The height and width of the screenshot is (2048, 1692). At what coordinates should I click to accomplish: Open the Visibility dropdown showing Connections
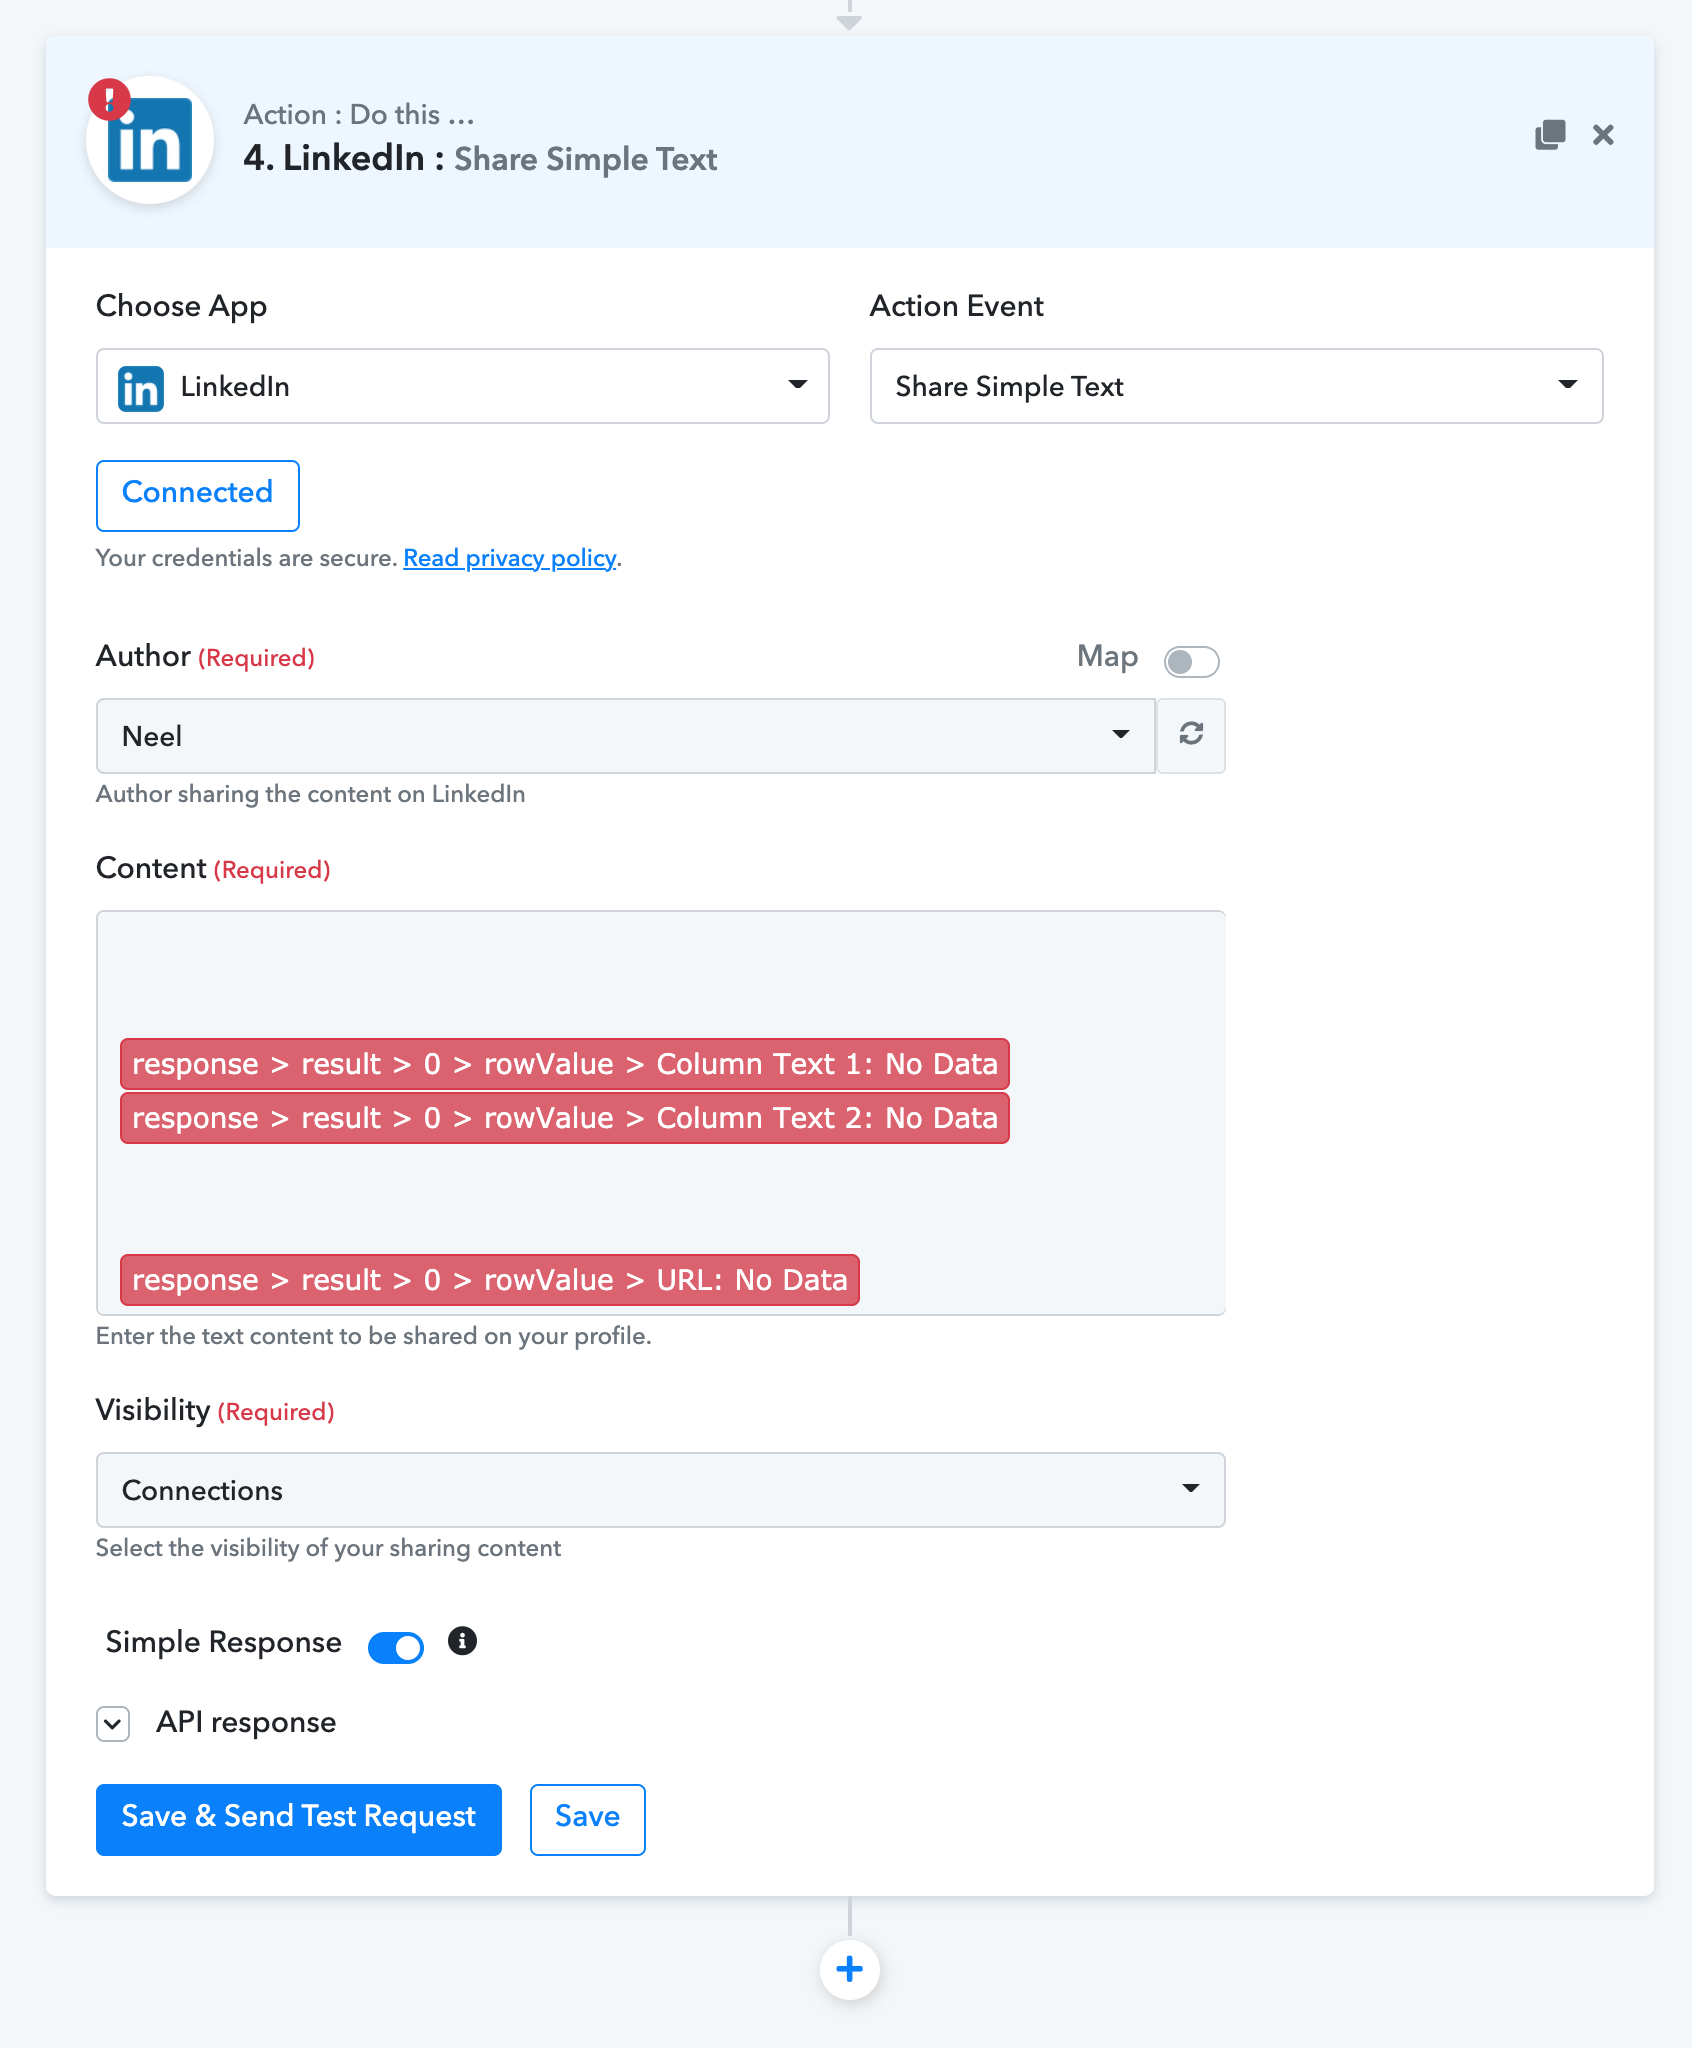coord(660,1490)
